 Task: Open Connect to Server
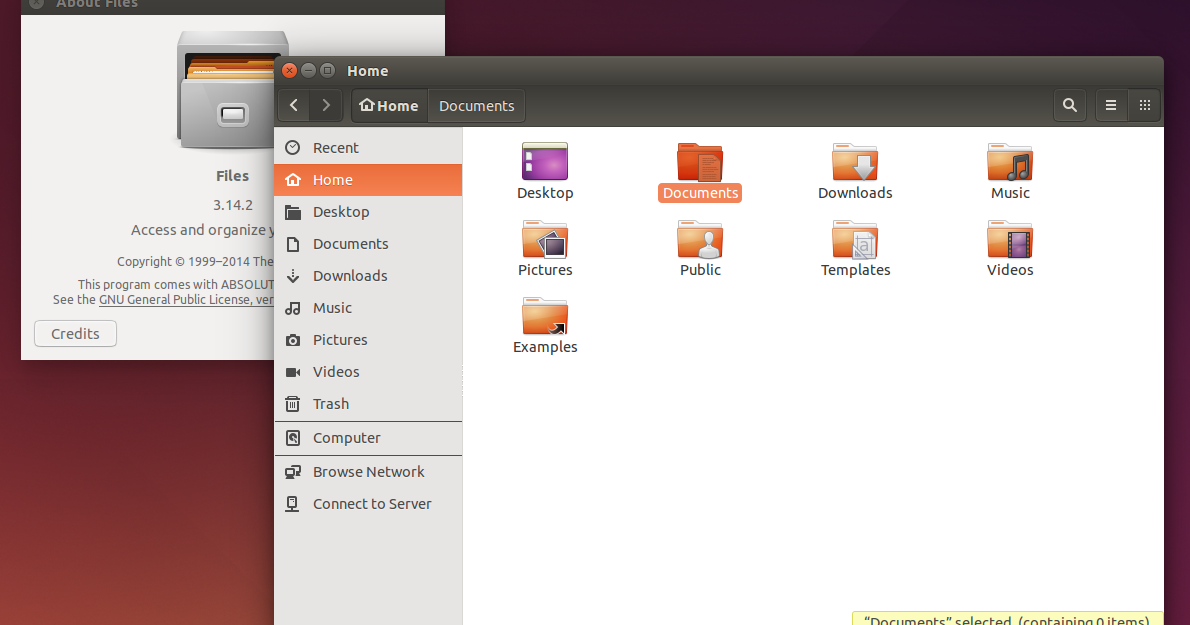[371, 503]
